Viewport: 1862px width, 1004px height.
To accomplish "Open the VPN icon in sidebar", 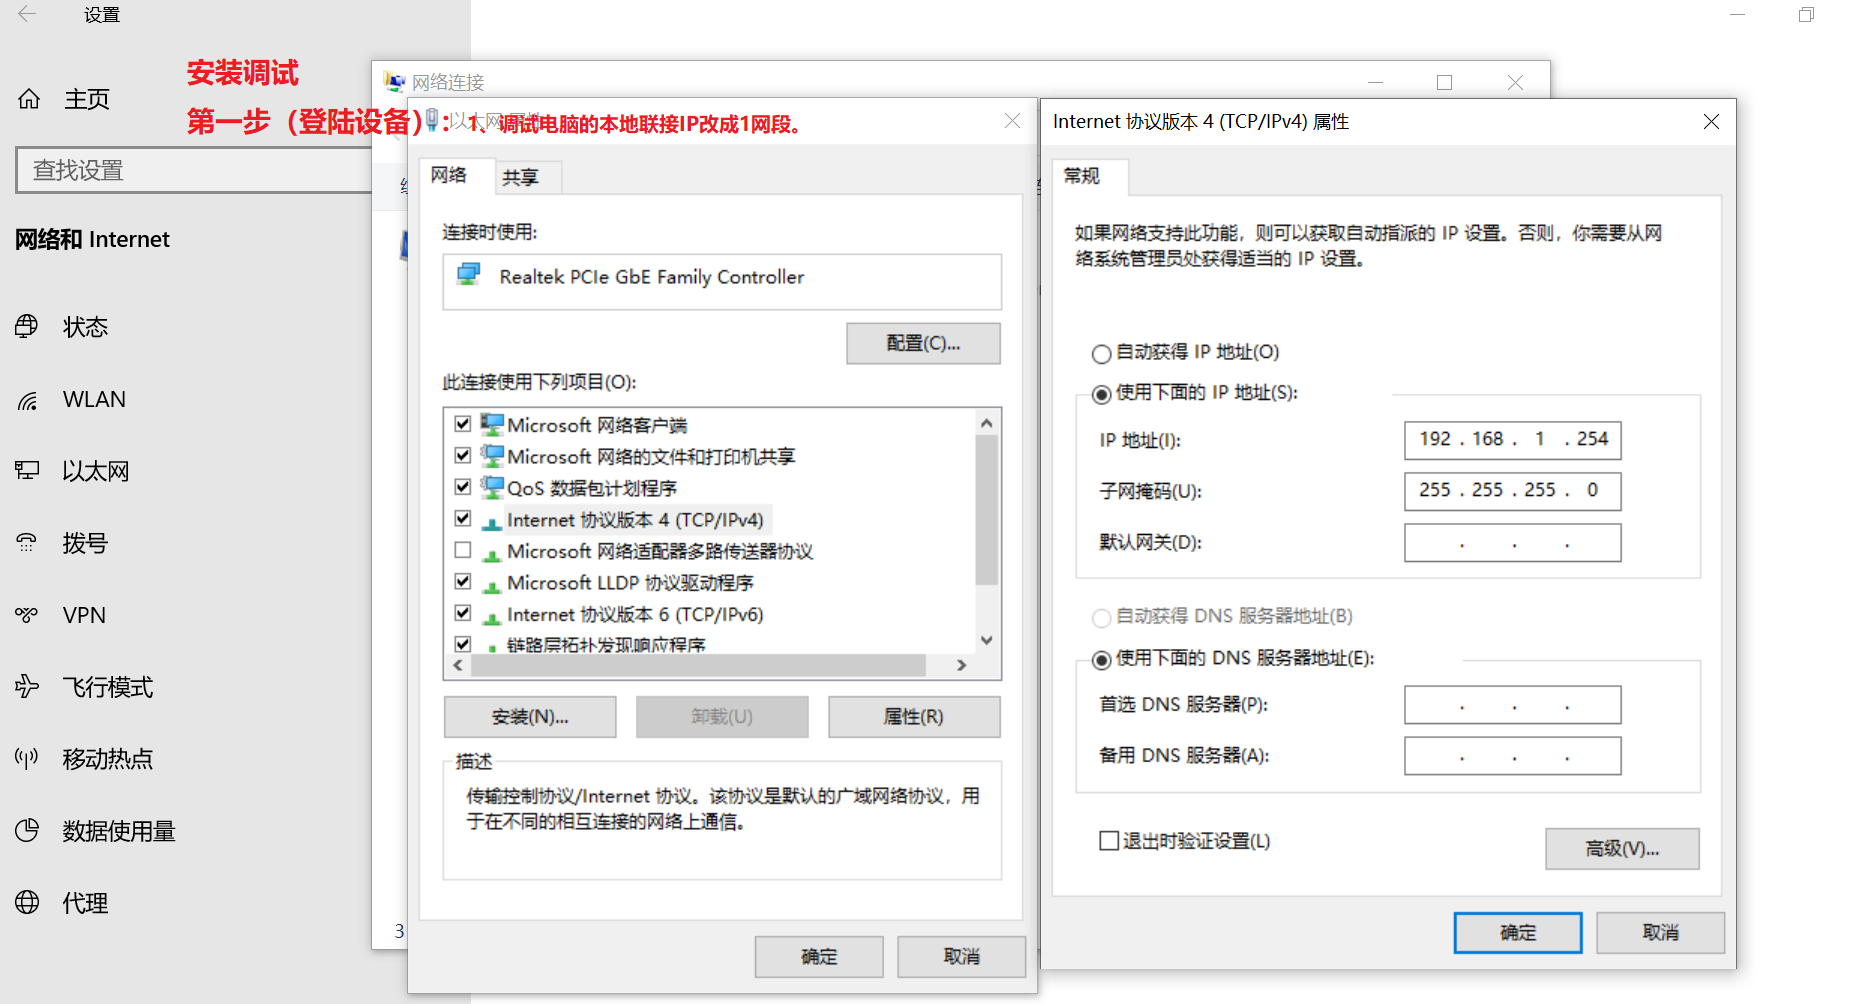I will tap(27, 615).
